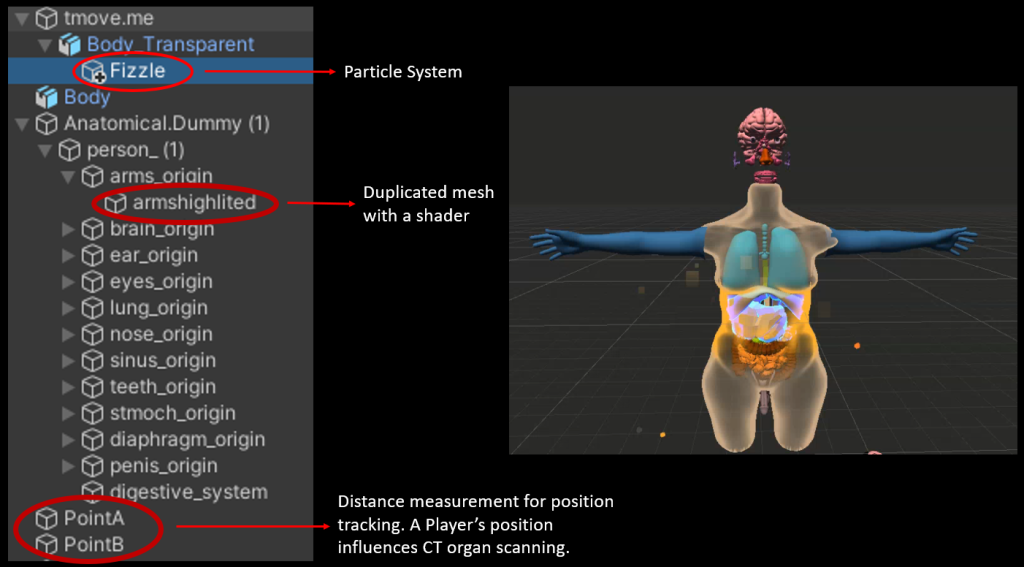Click the blue left arm mesh in viewport
This screenshot has height=567, width=1024.
(620, 241)
